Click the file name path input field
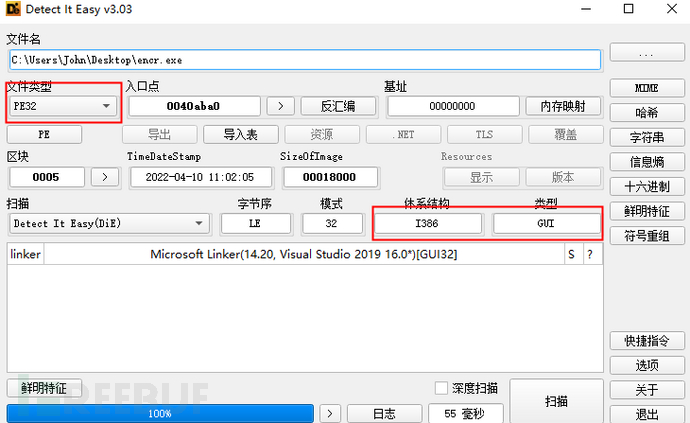The height and width of the screenshot is (423, 690). point(303,59)
